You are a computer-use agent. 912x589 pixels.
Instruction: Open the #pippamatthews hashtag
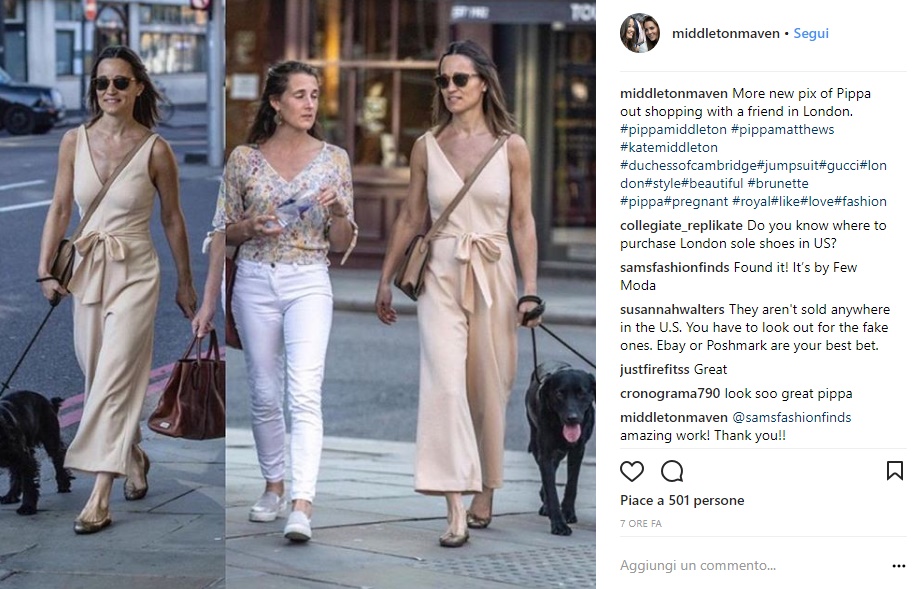(x=782, y=130)
